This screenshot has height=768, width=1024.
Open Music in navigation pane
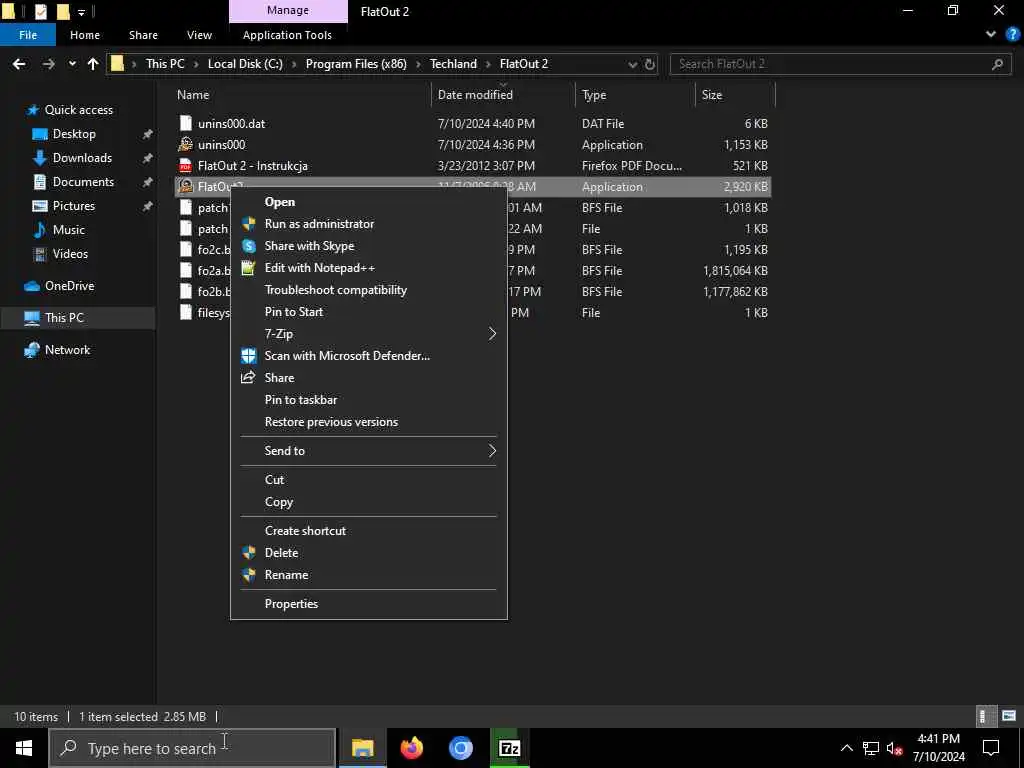pos(68,230)
